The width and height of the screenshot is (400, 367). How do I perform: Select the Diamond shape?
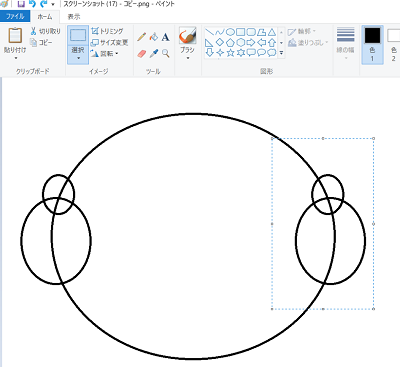tap(220, 42)
